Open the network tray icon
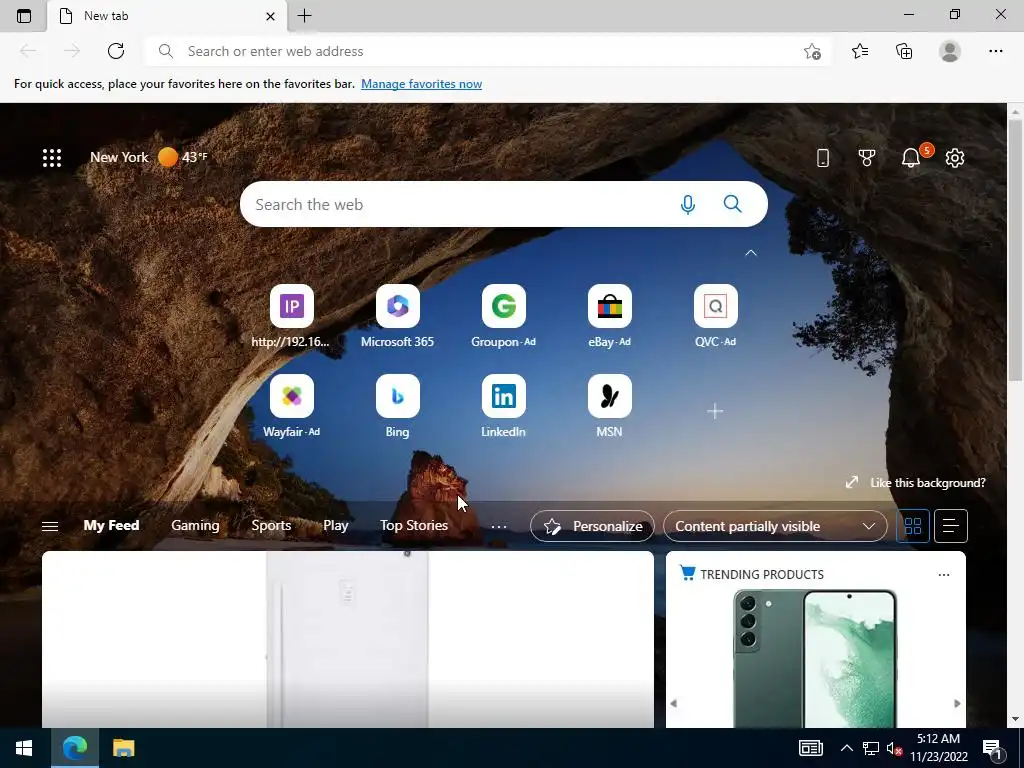 point(871,748)
